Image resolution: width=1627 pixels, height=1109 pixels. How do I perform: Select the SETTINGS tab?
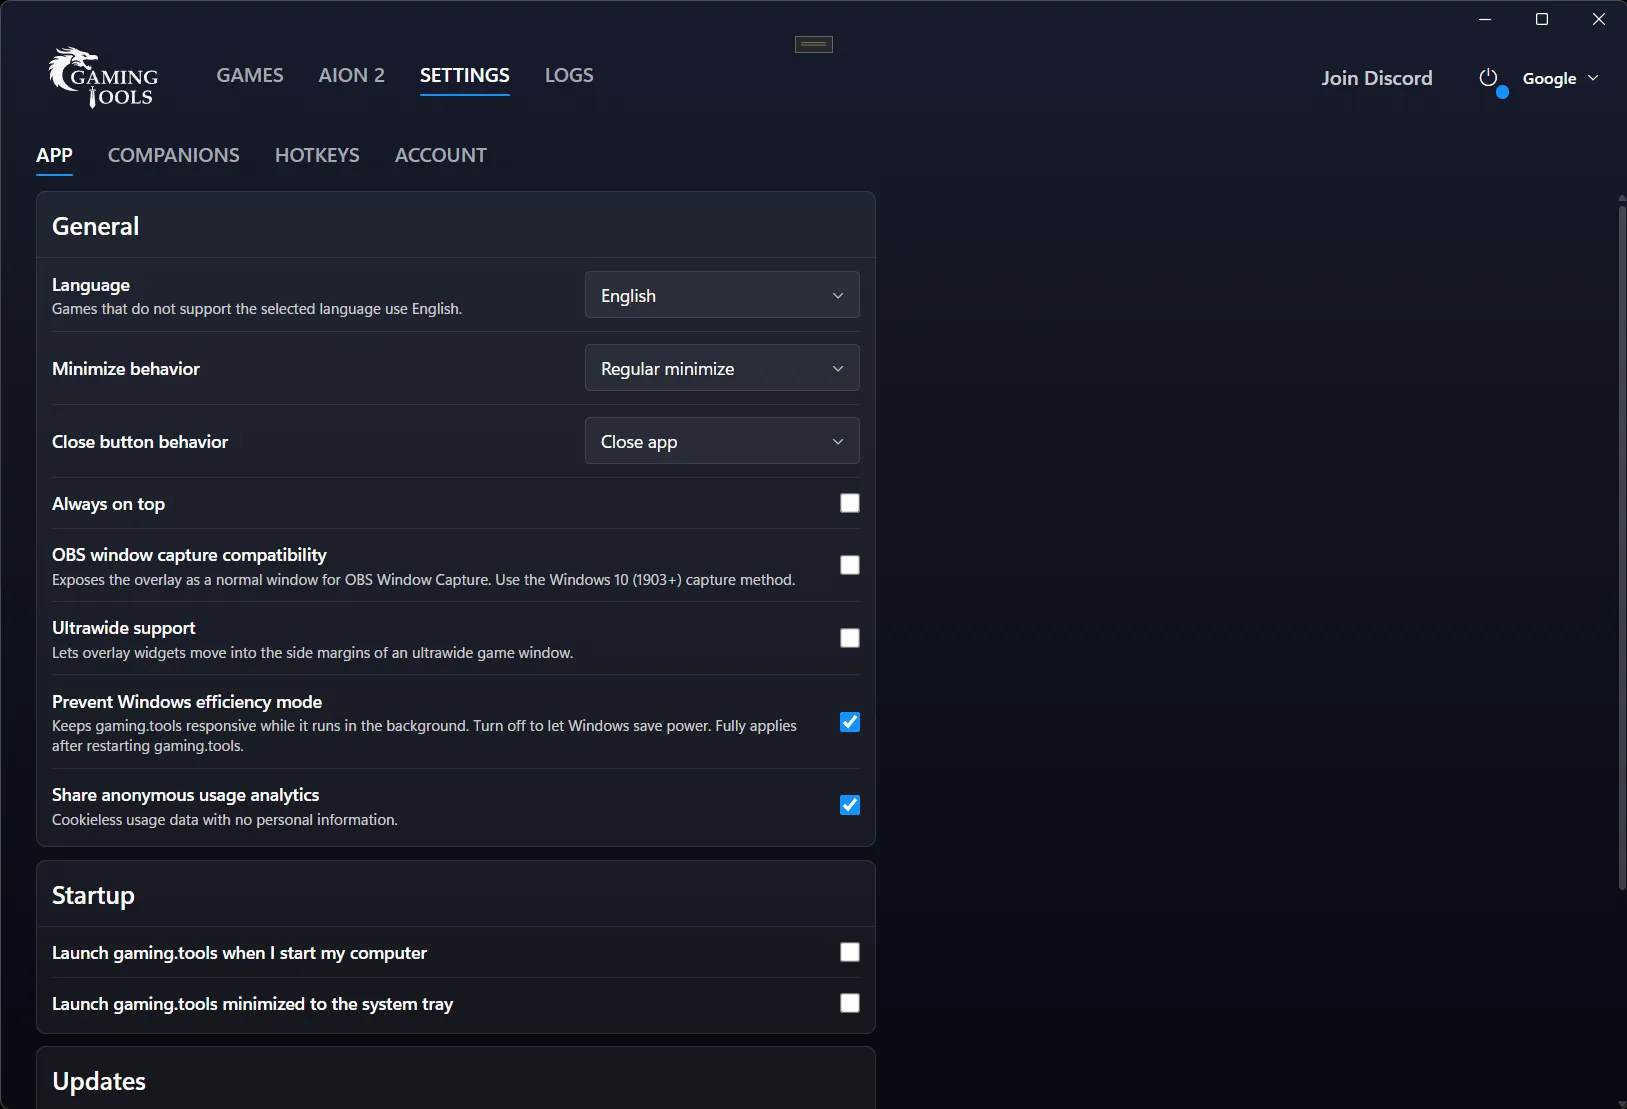(x=465, y=75)
